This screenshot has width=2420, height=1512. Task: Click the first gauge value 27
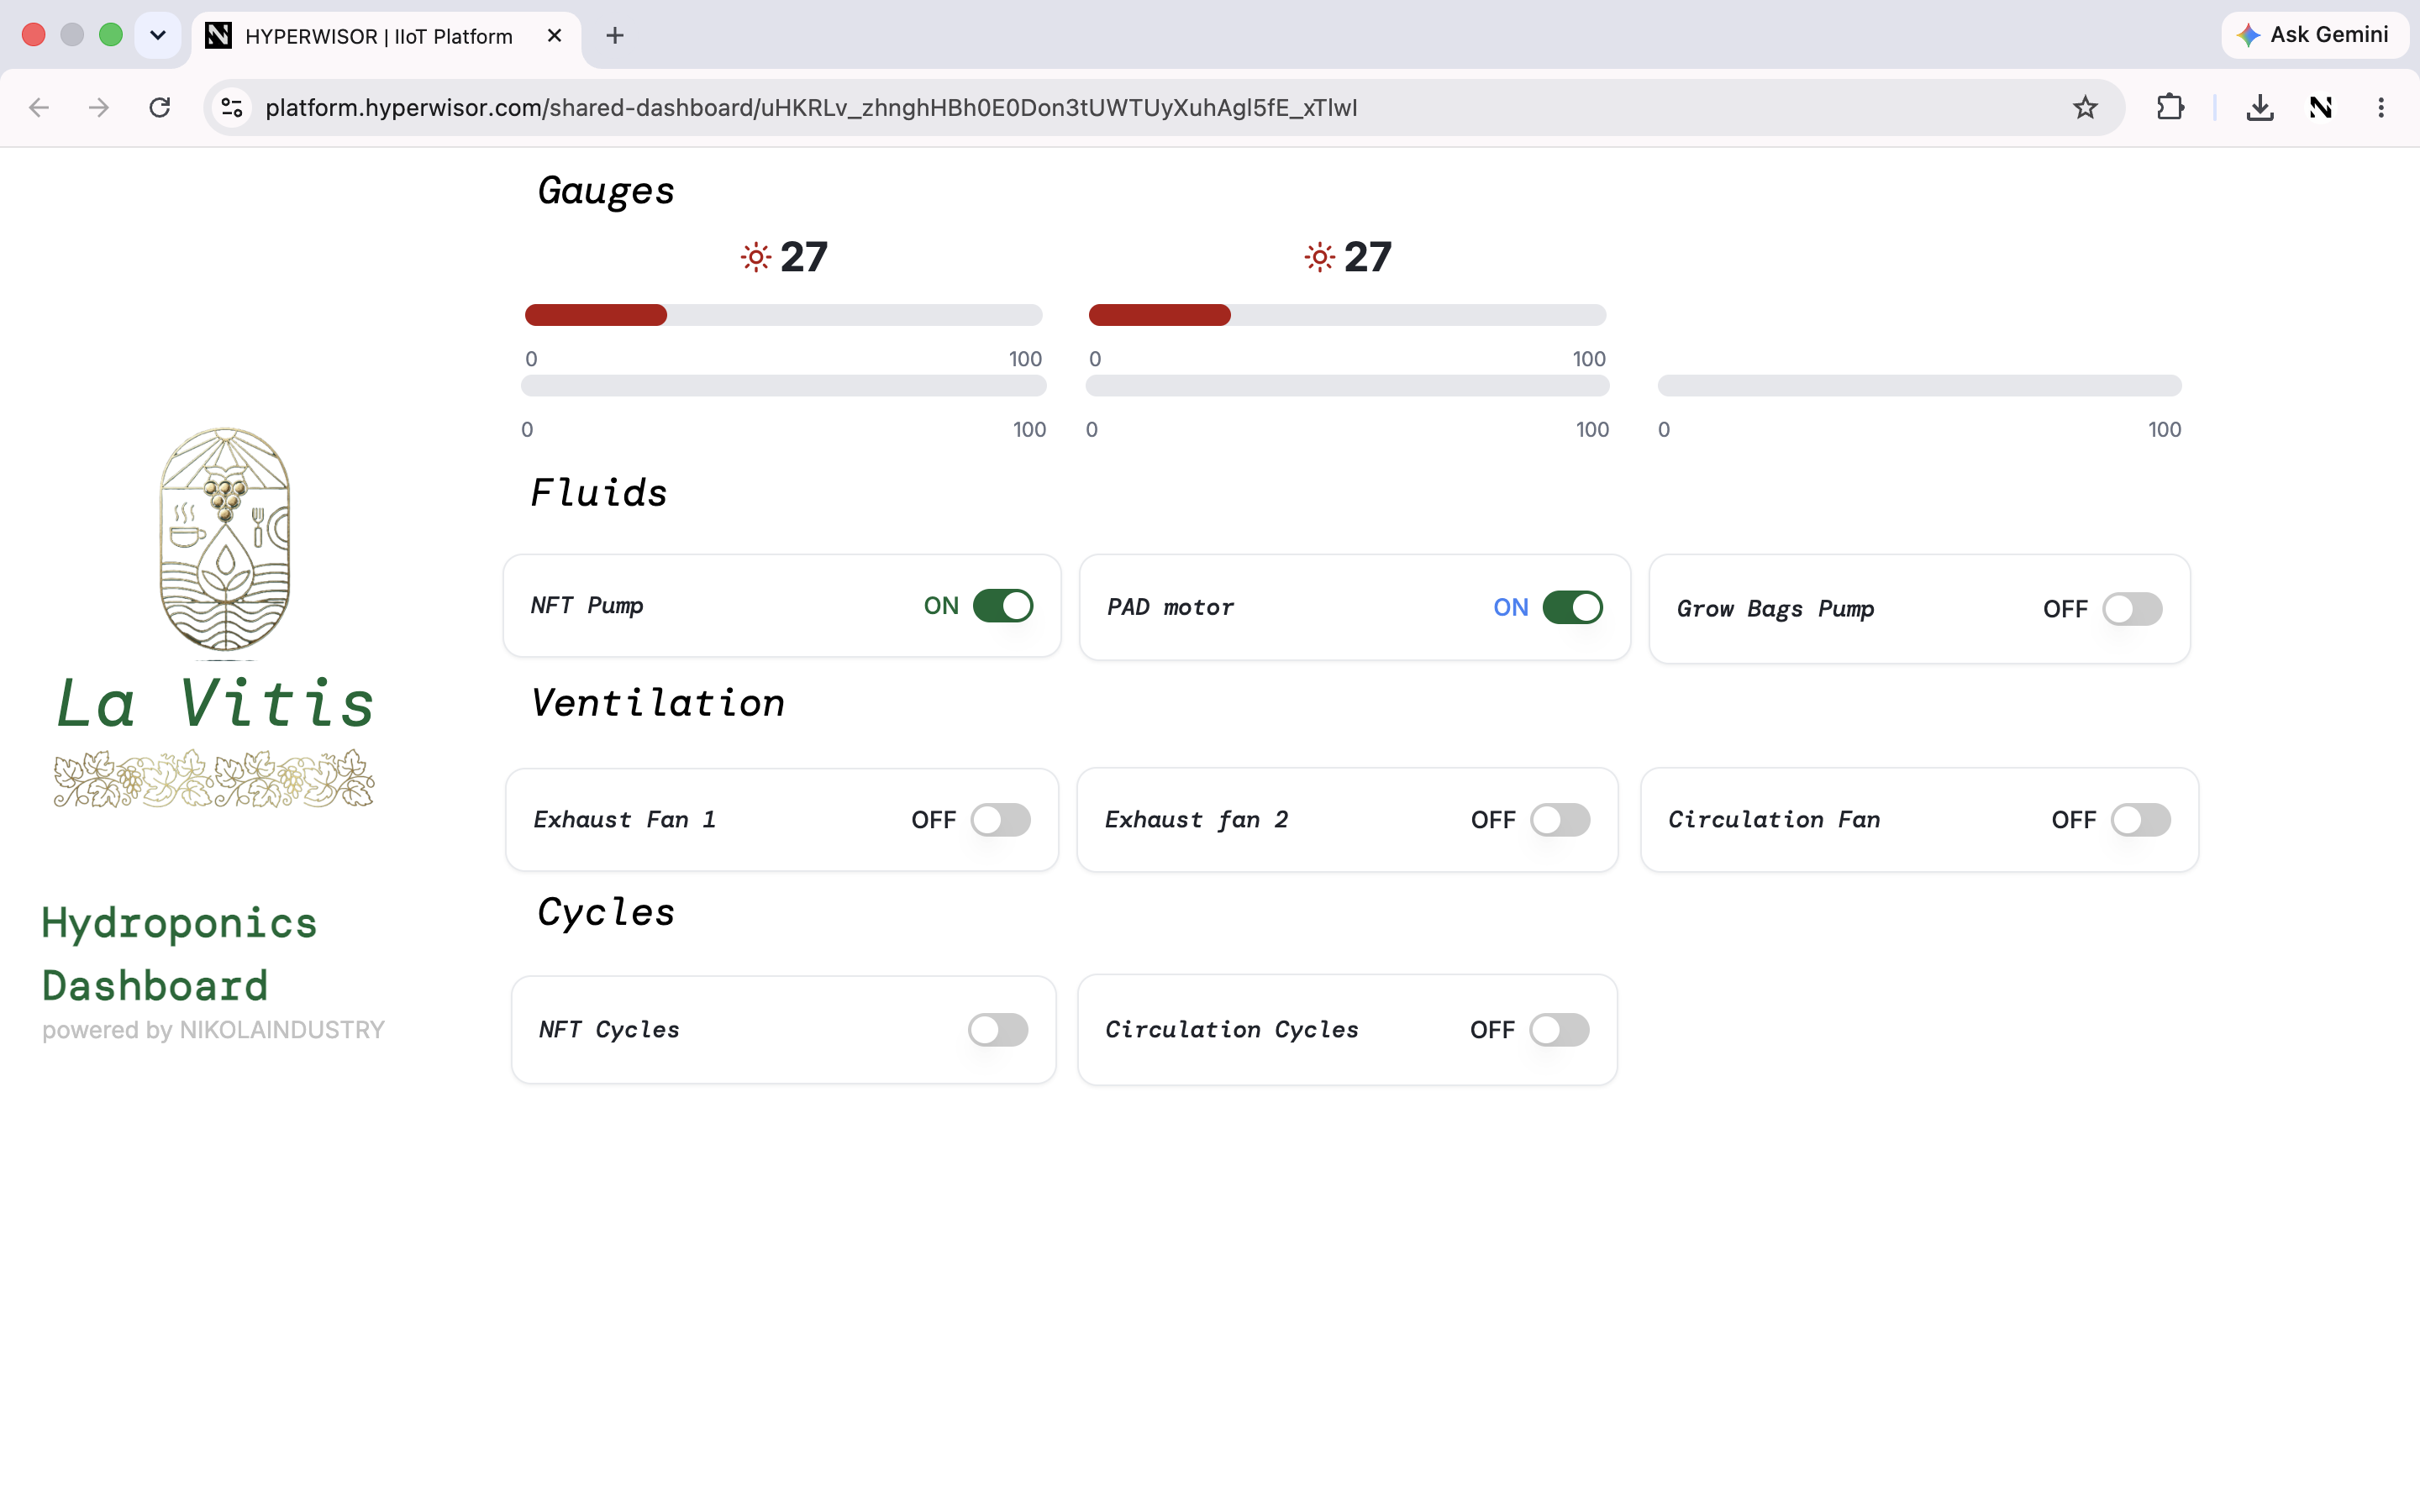pyautogui.click(x=804, y=257)
